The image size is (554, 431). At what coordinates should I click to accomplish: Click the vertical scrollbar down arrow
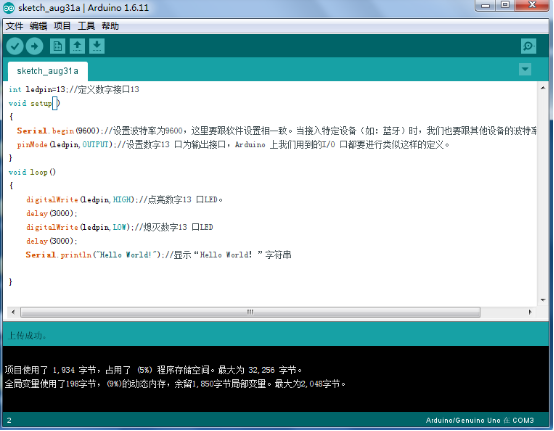pyautogui.click(x=543, y=300)
